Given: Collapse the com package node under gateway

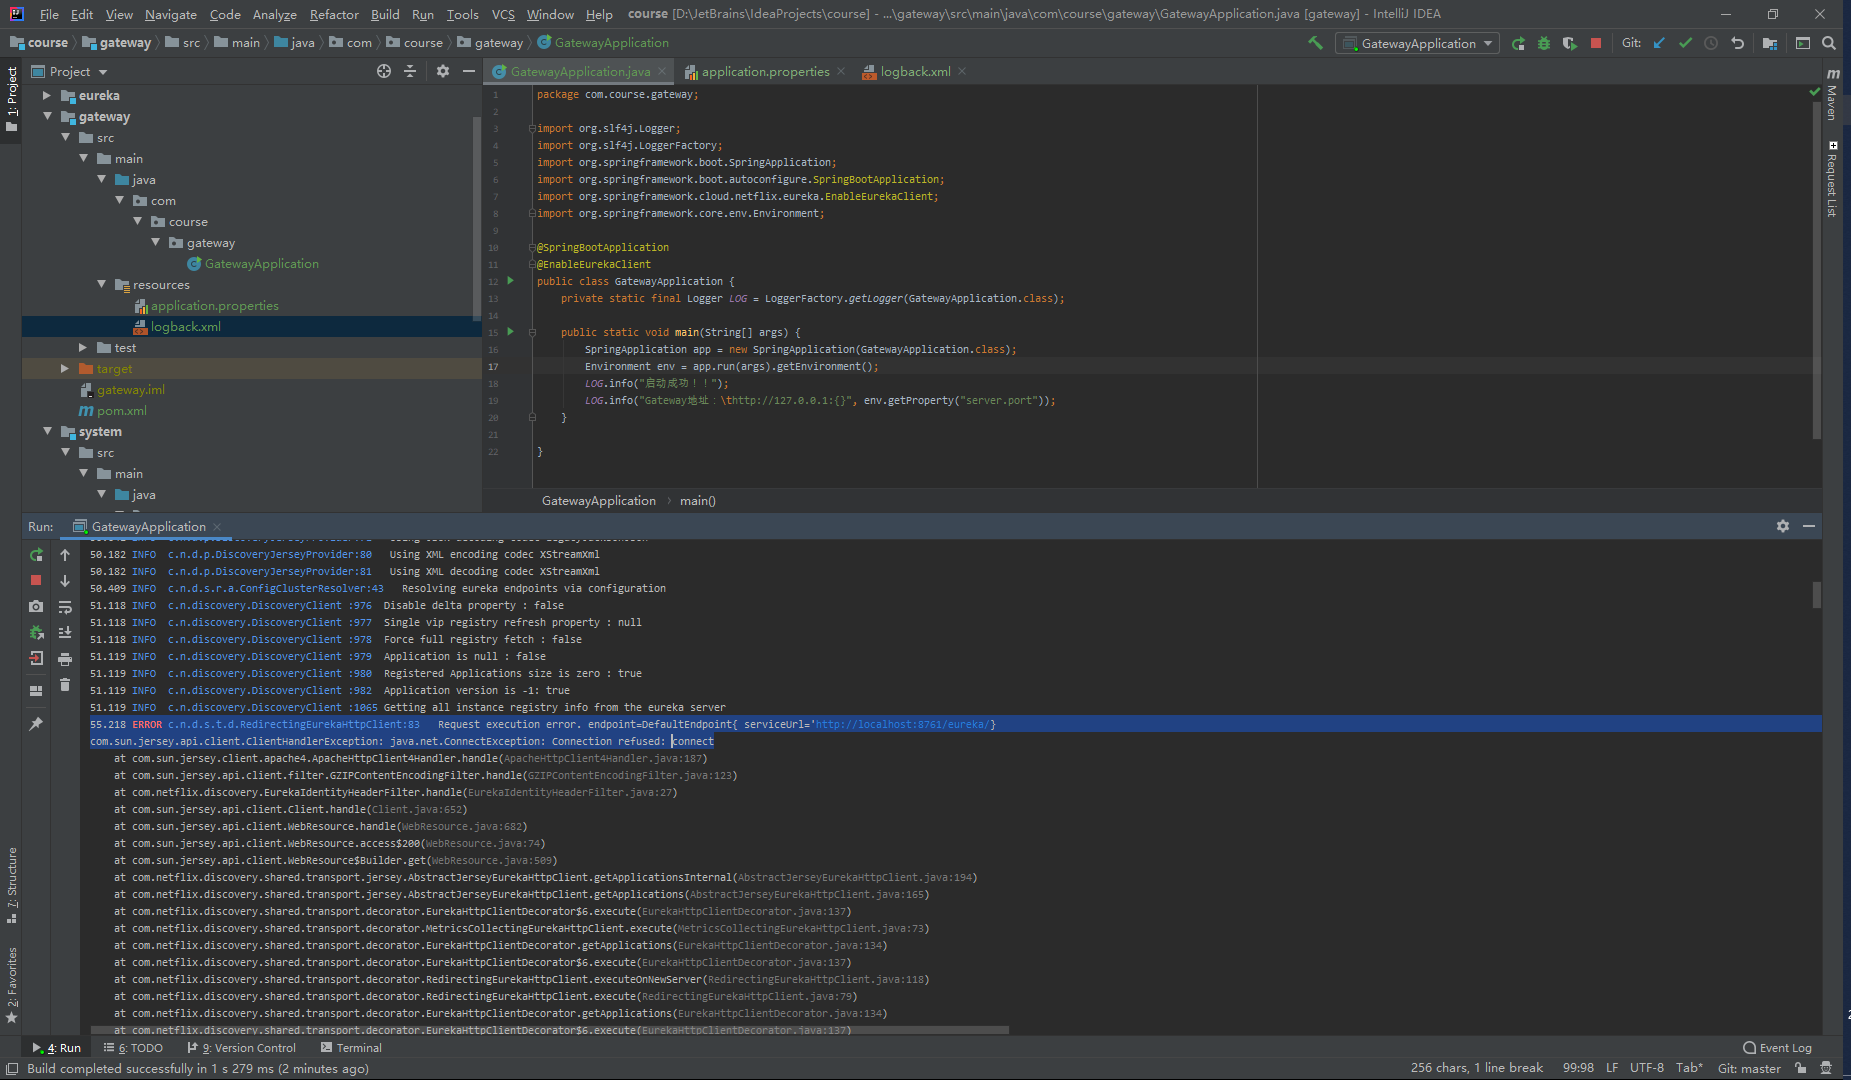Looking at the screenshot, I should coord(119,200).
